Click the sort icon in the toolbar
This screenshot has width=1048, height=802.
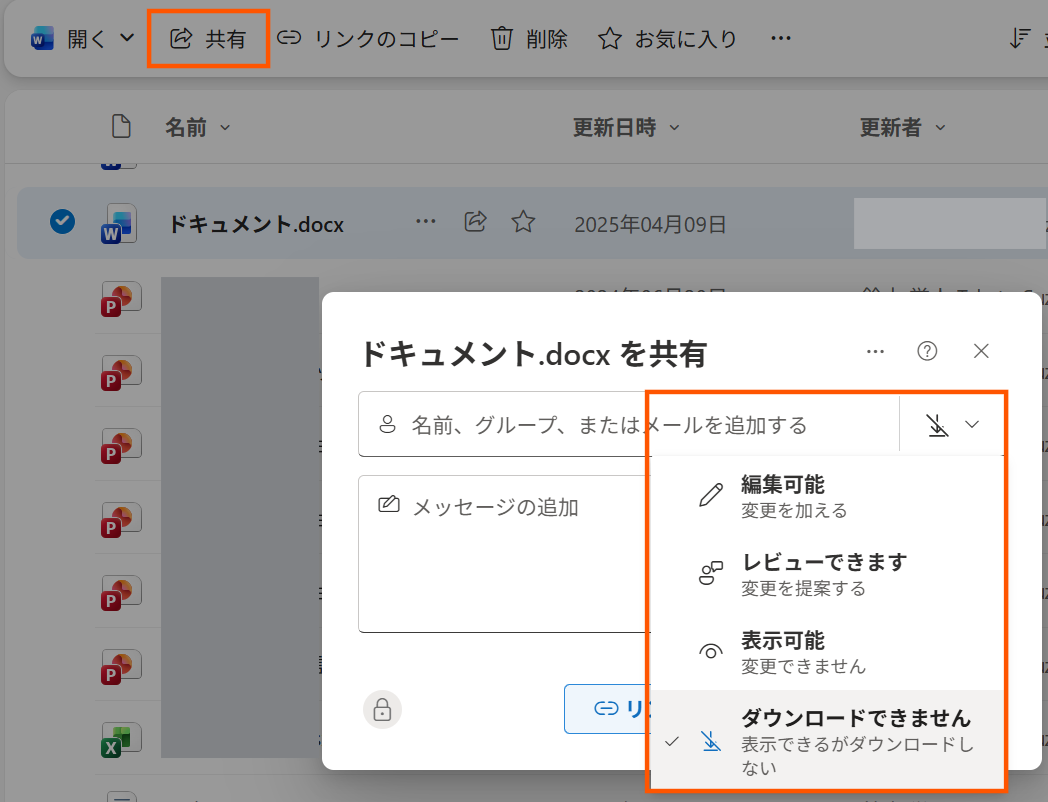tap(1019, 39)
